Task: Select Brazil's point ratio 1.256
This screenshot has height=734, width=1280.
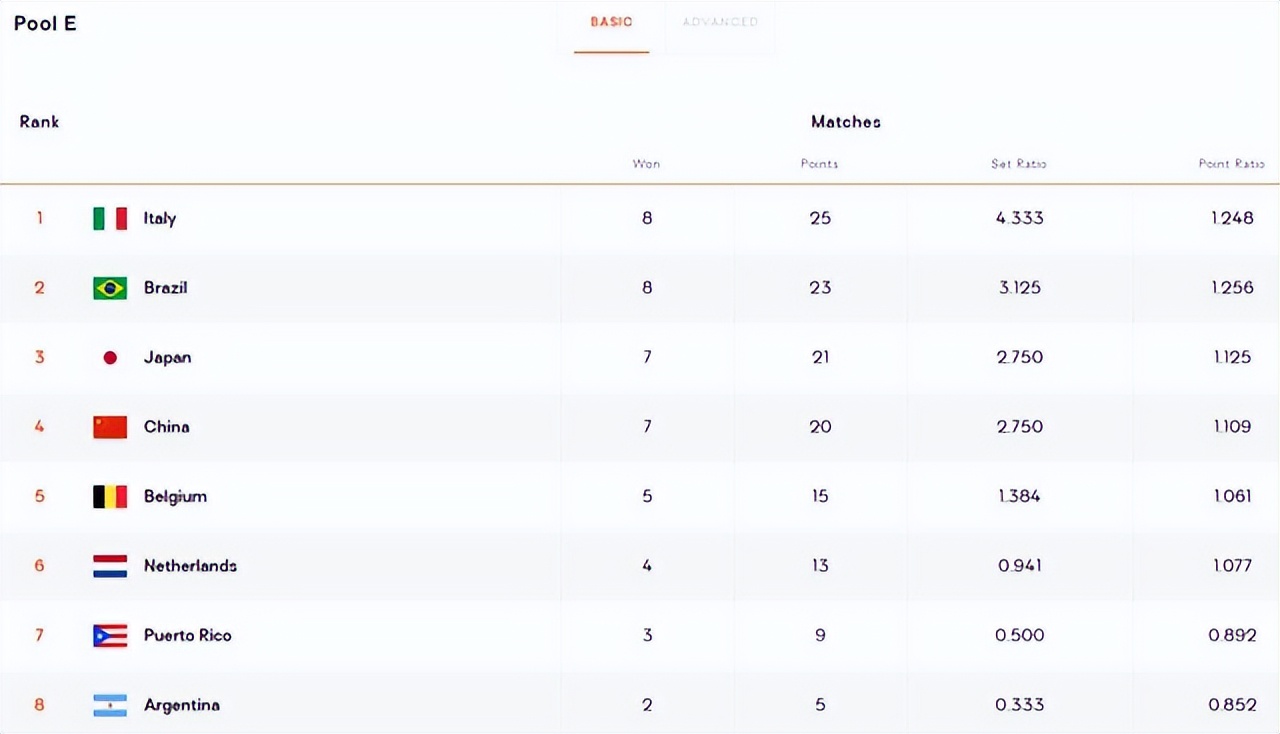Action: 1231,288
